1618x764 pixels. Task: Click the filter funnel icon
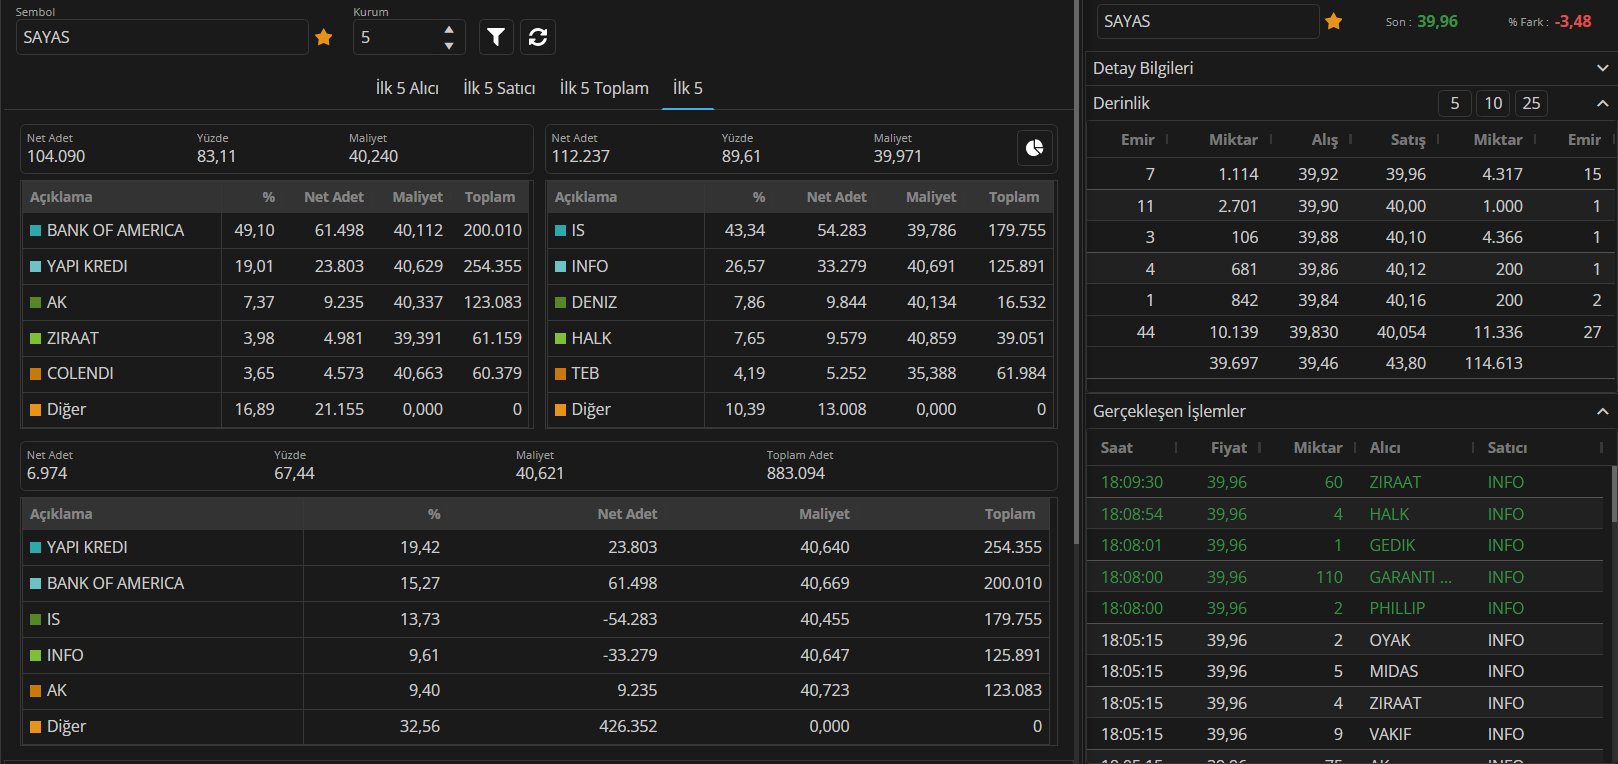coord(496,37)
